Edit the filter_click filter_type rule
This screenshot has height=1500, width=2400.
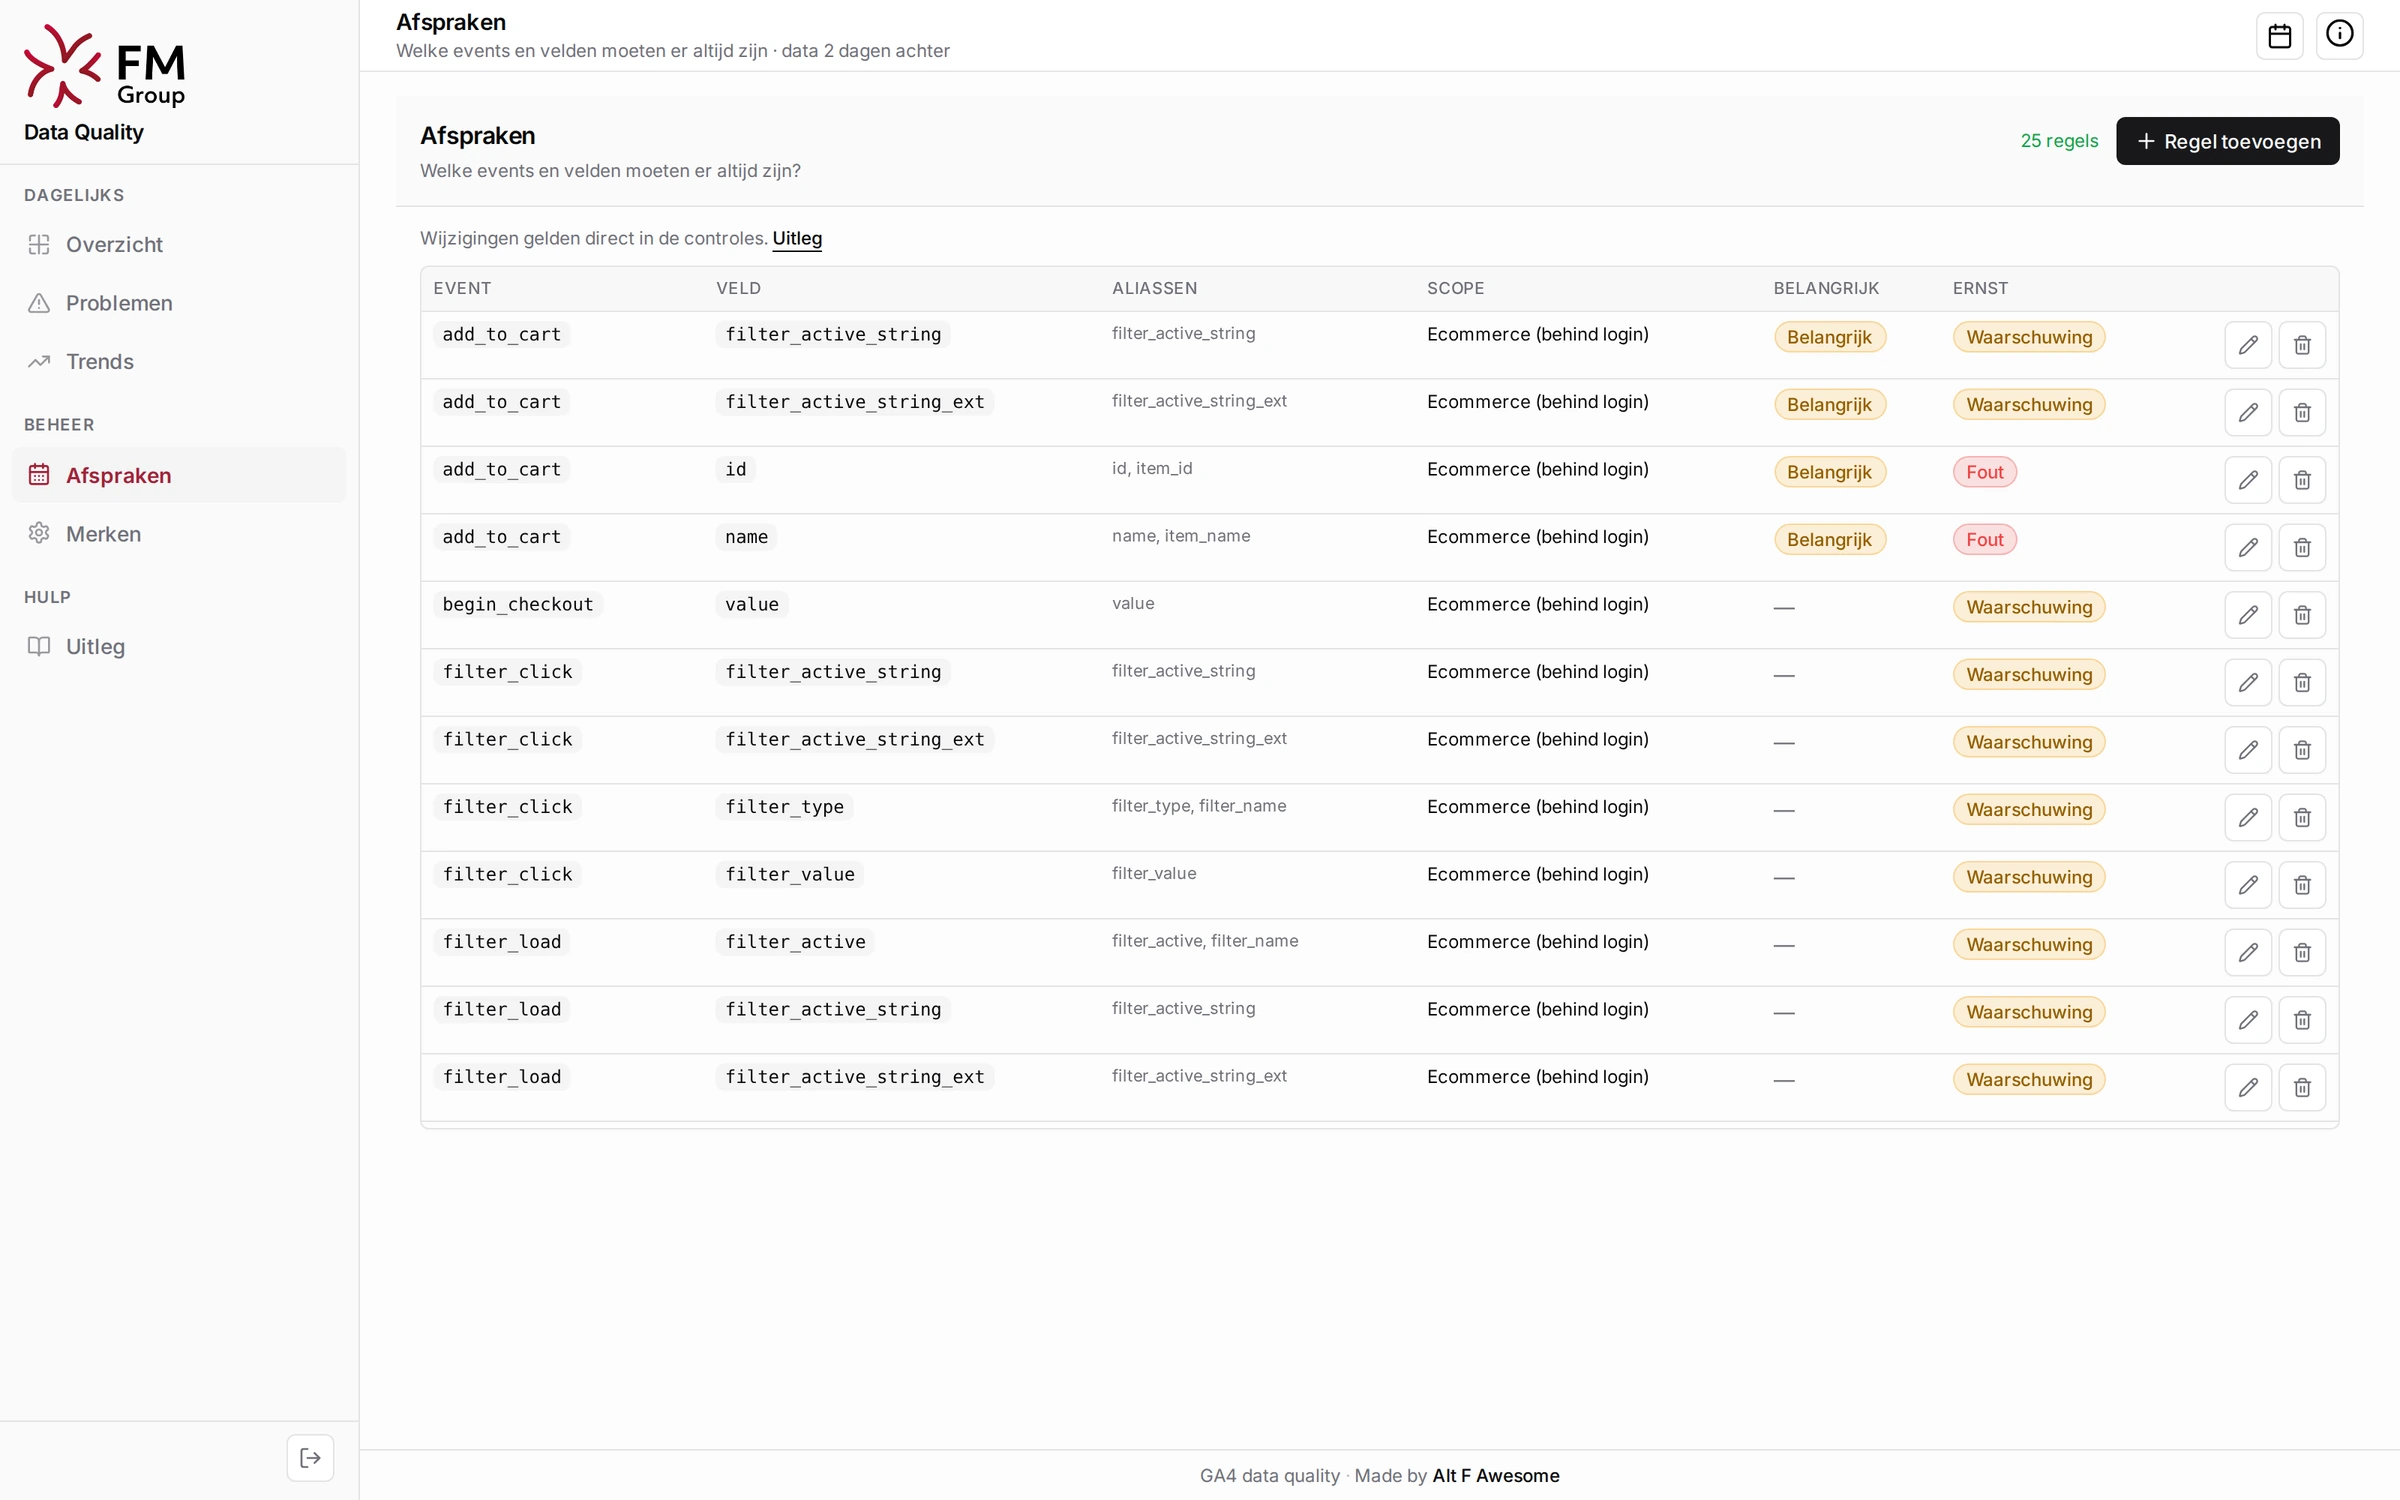coord(2248,817)
